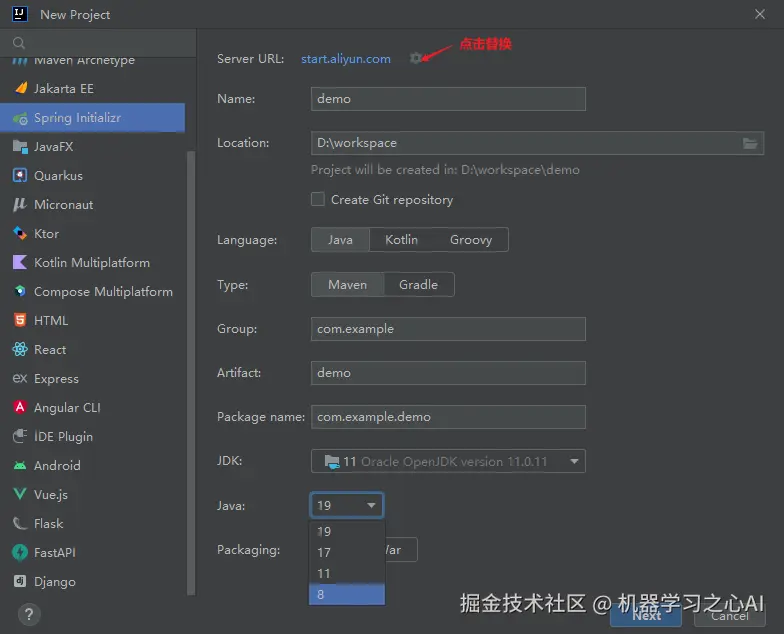This screenshot has height=634, width=784.
Task: Enable Create Git repository checkbox
Action: pos(318,200)
